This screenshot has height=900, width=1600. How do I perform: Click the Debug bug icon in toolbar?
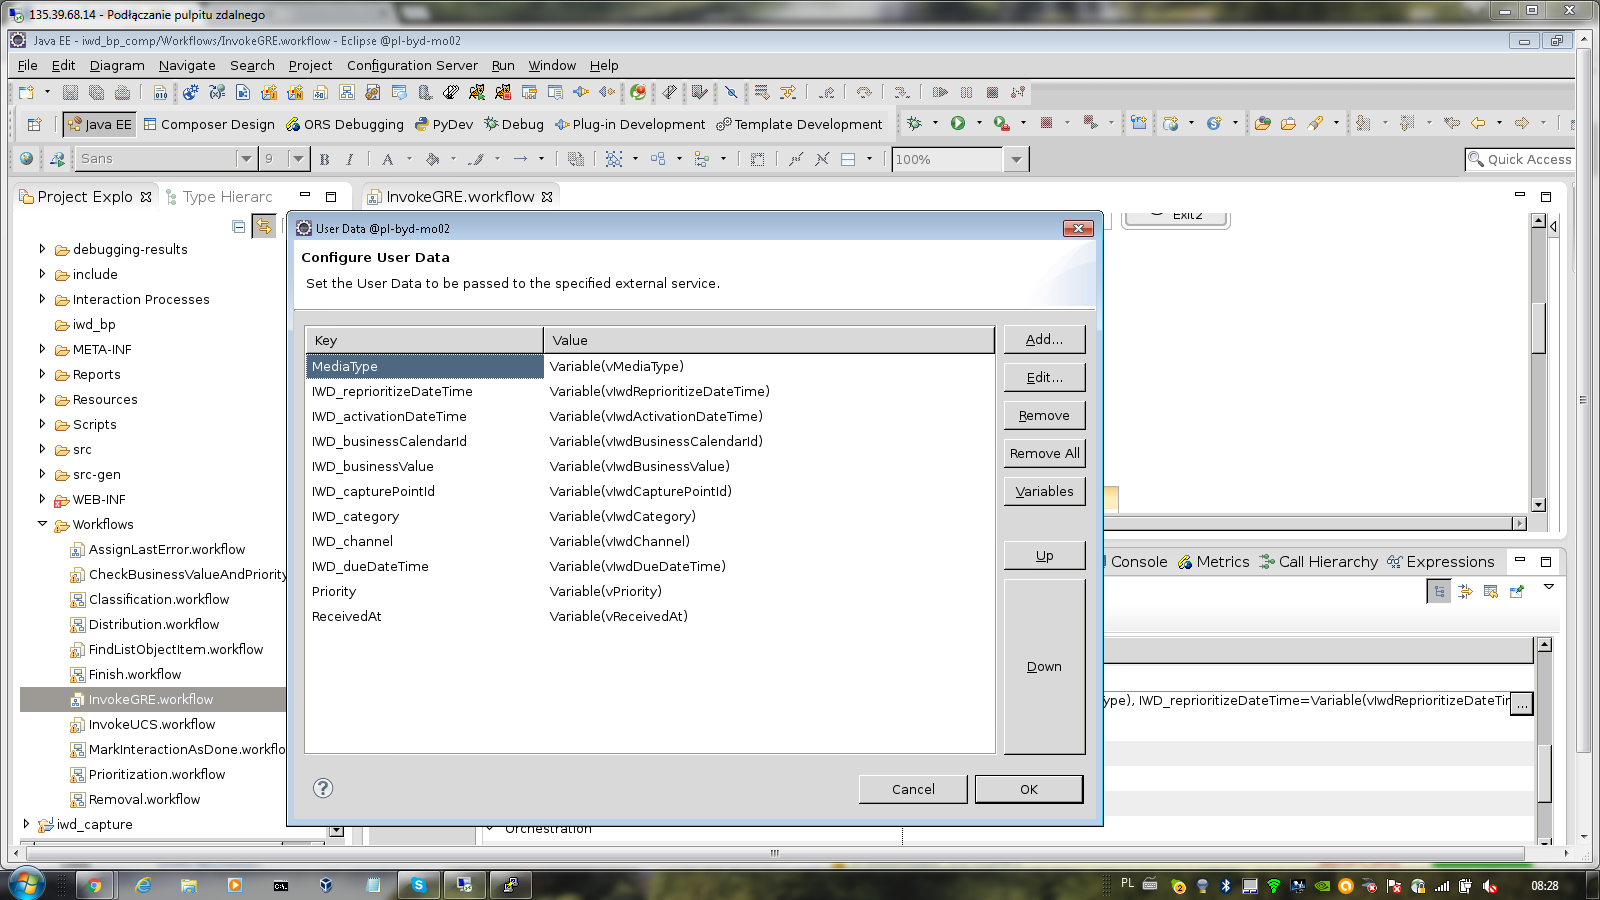pyautogui.click(x=914, y=123)
